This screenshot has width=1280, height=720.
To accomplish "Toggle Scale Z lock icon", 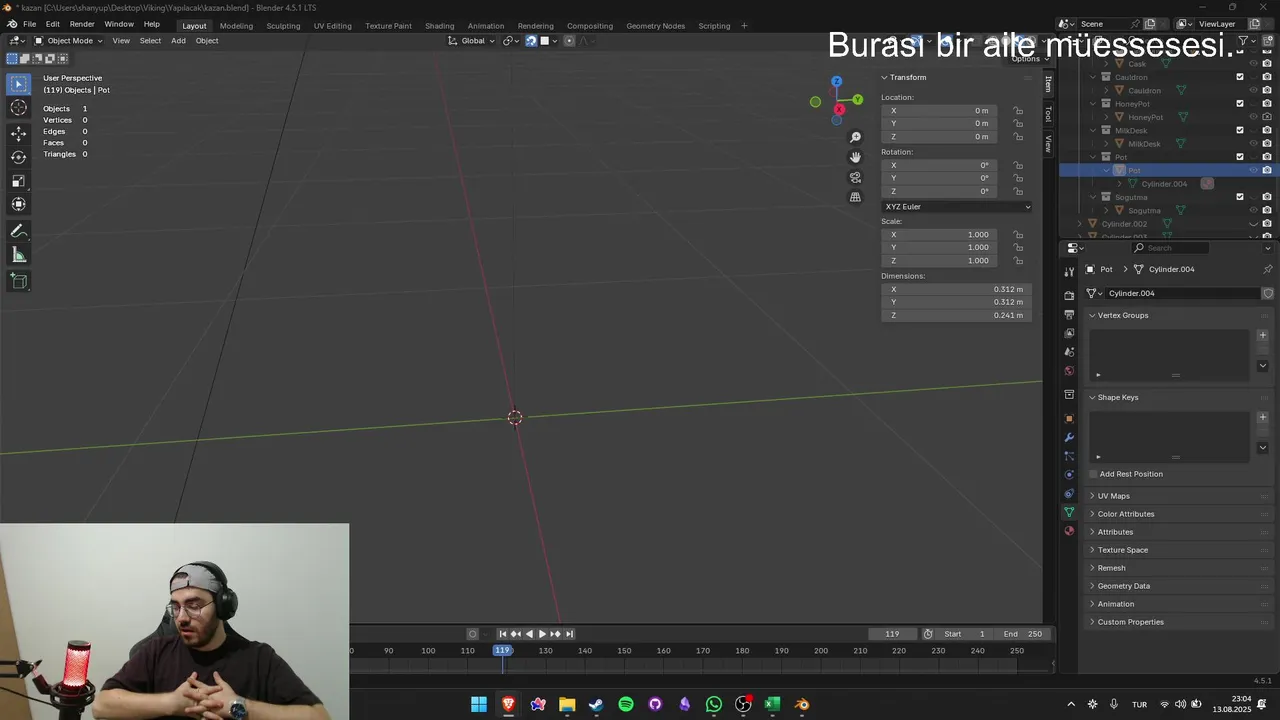I will (1018, 261).
